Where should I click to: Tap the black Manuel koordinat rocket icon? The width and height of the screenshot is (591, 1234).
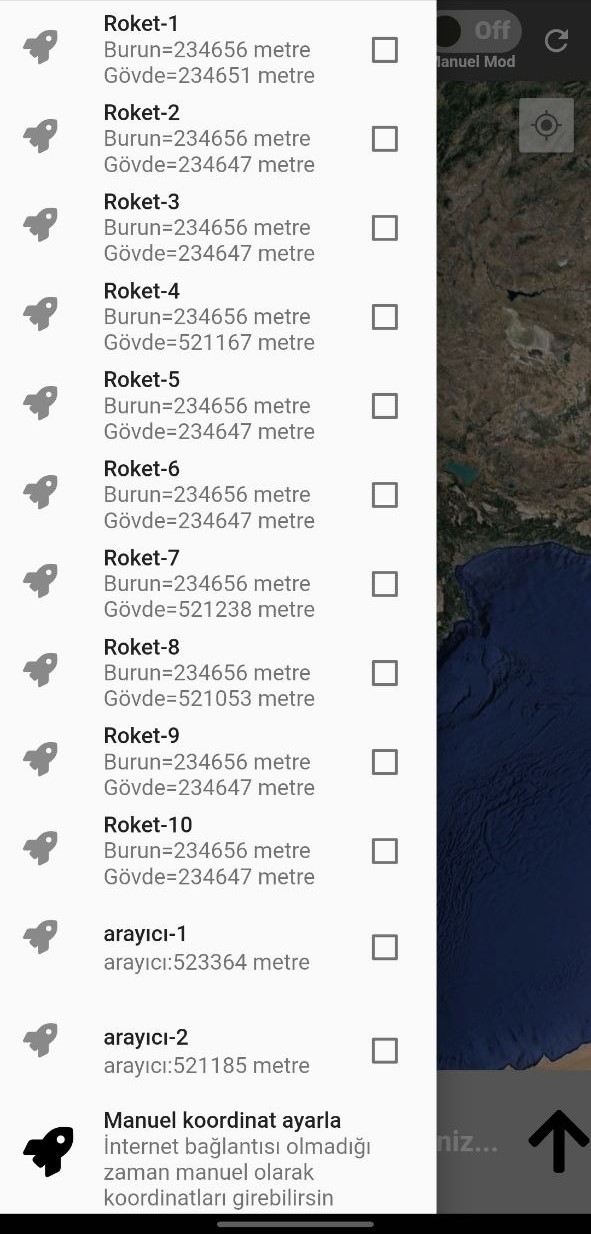[46, 1150]
